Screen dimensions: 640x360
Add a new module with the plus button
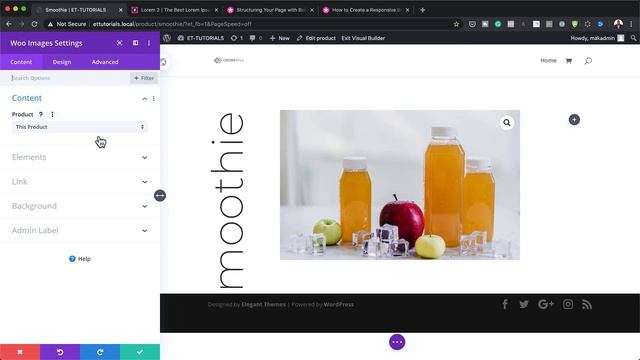(574, 120)
